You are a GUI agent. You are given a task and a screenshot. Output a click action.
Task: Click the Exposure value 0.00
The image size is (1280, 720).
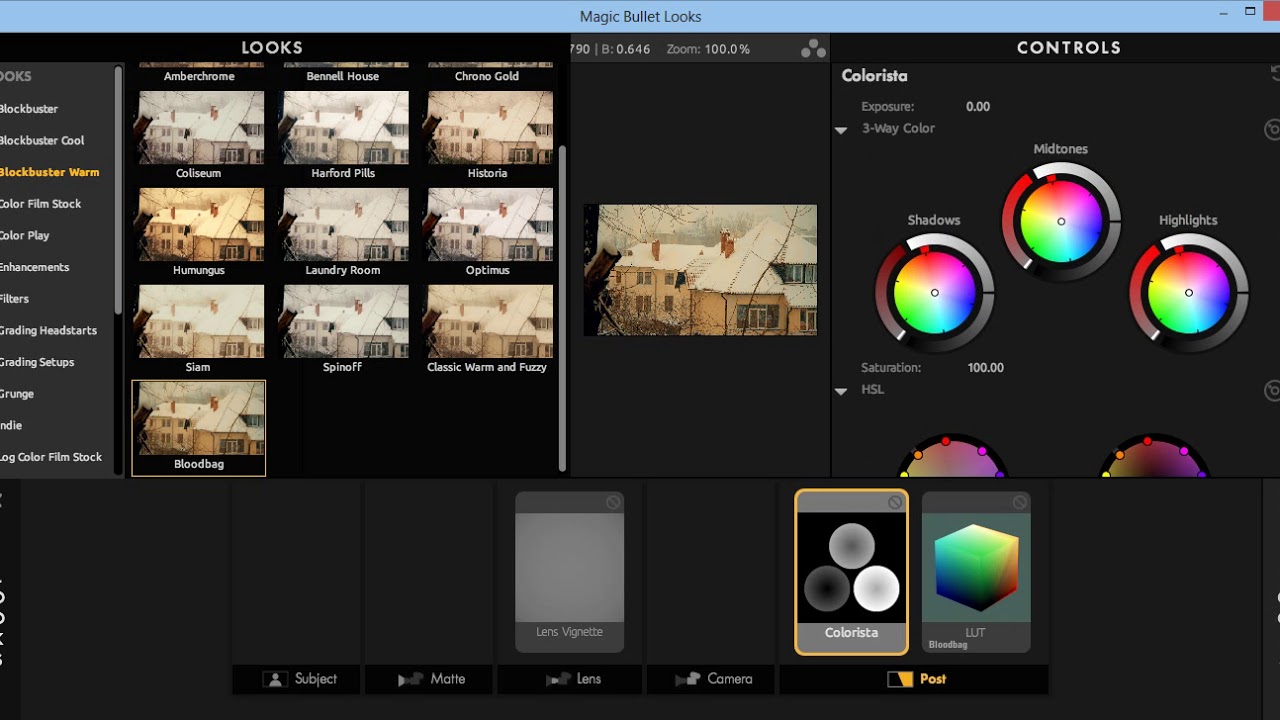pos(977,106)
